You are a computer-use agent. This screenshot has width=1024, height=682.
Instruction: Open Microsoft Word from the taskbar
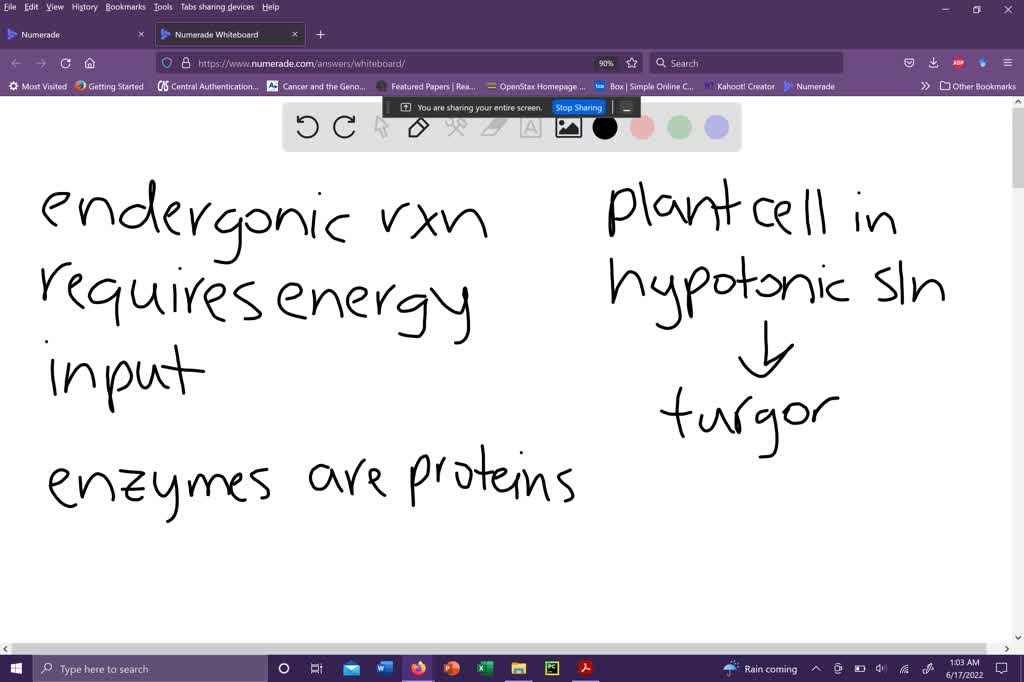click(x=385, y=668)
